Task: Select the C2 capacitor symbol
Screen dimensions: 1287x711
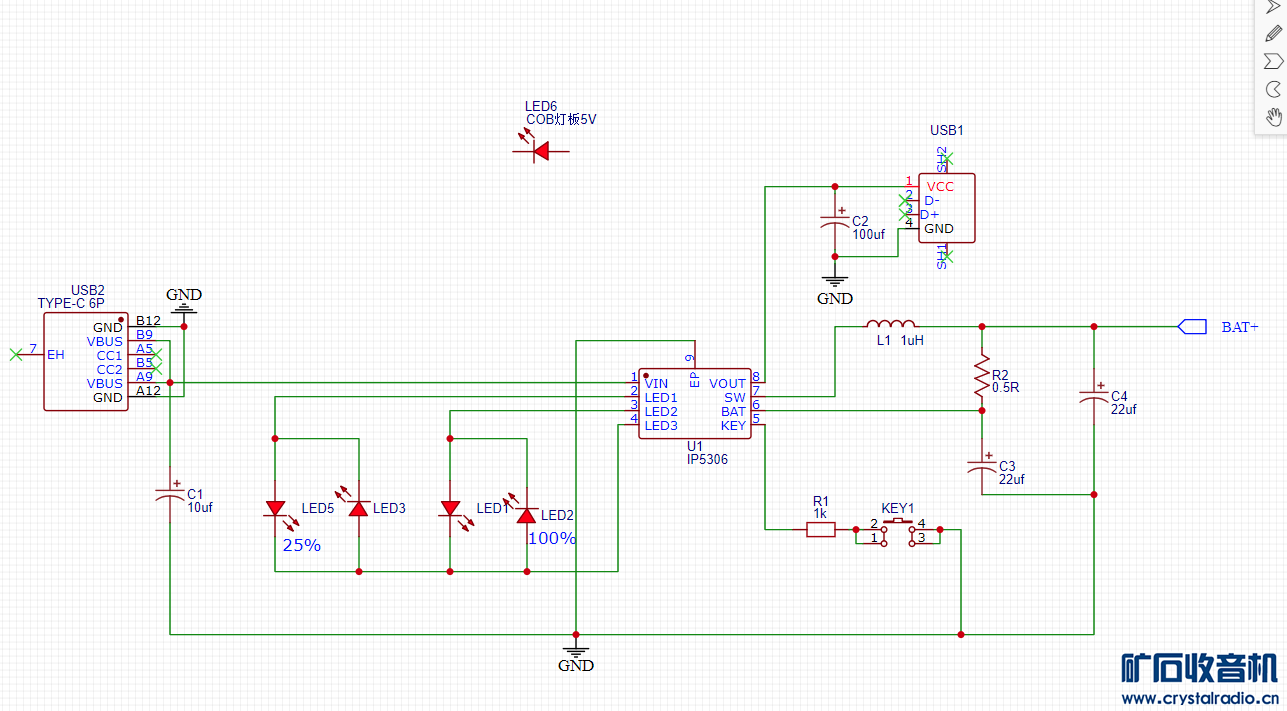Action: (834, 221)
